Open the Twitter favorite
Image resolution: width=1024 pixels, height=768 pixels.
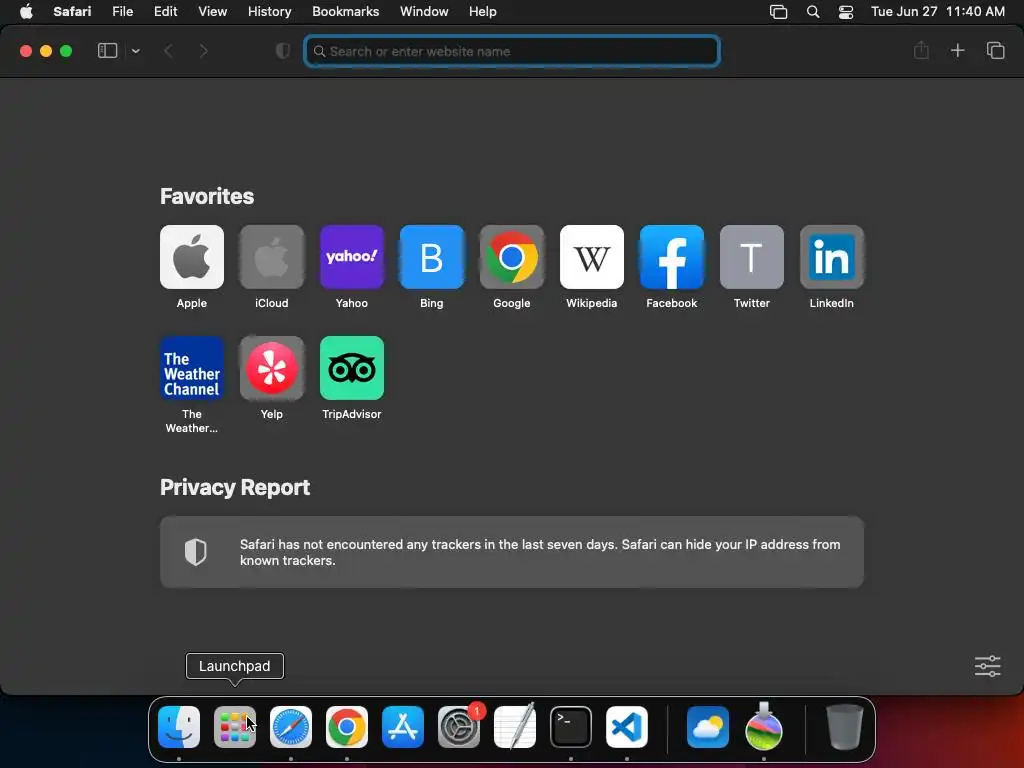click(752, 257)
